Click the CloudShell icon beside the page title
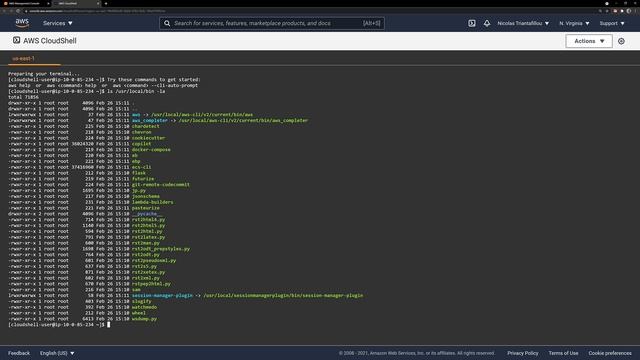The width and height of the screenshot is (640, 360). [x=16, y=40]
